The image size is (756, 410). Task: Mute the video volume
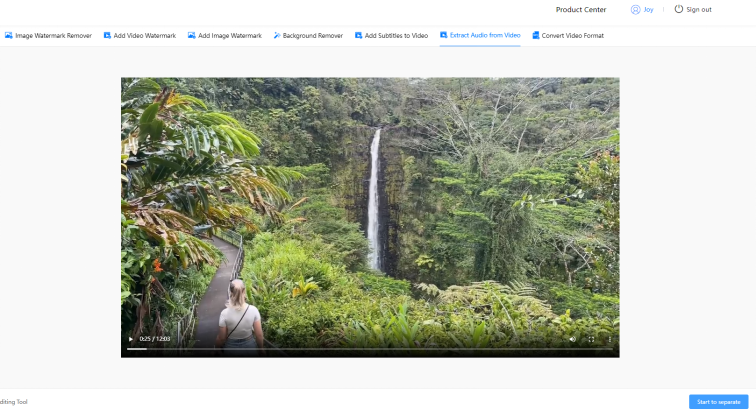click(572, 339)
